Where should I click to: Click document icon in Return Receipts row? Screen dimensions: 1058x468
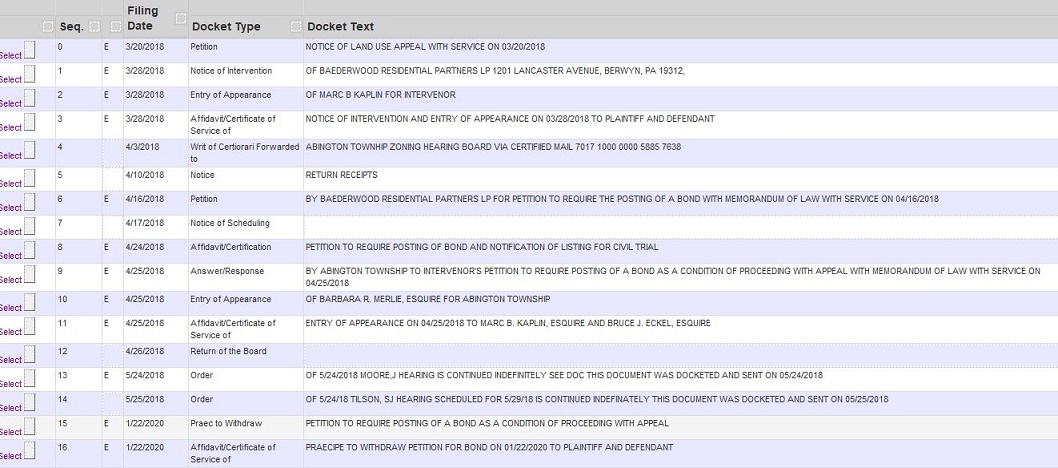[30, 178]
